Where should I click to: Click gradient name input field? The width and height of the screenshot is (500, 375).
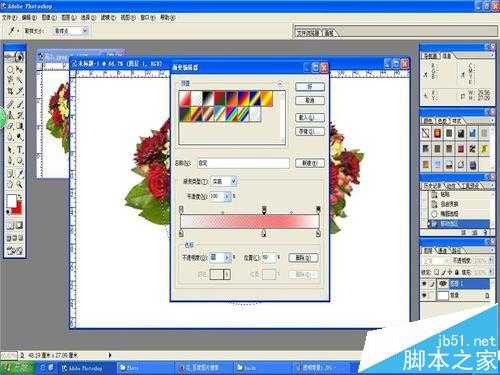pyautogui.click(x=243, y=163)
